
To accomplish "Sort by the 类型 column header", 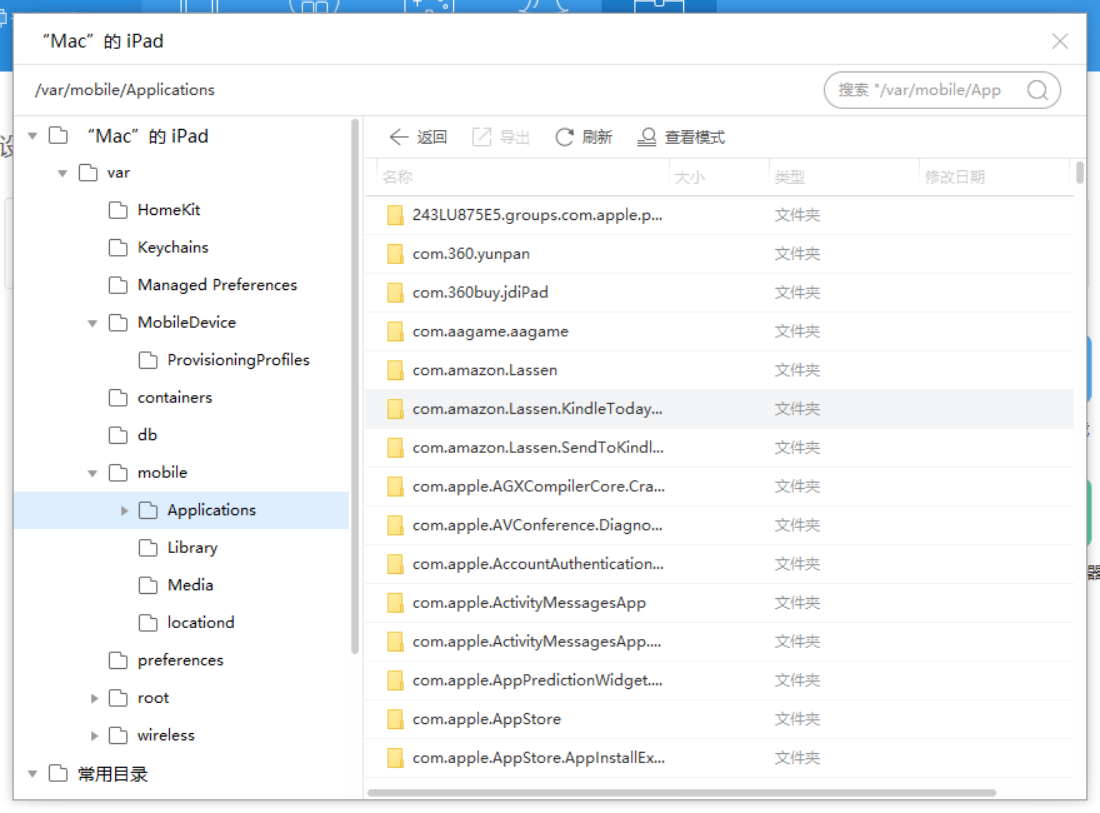I will pyautogui.click(x=789, y=177).
